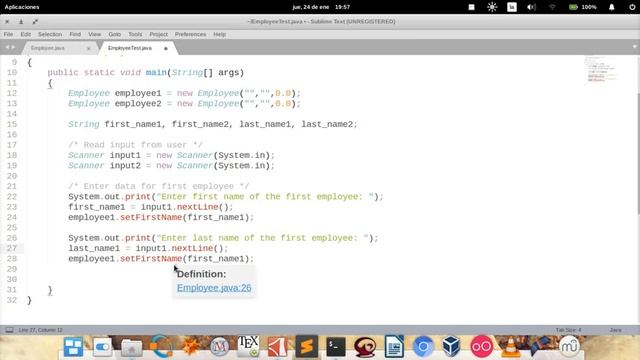Launch LibreOffice Writer from dock

click(394, 347)
